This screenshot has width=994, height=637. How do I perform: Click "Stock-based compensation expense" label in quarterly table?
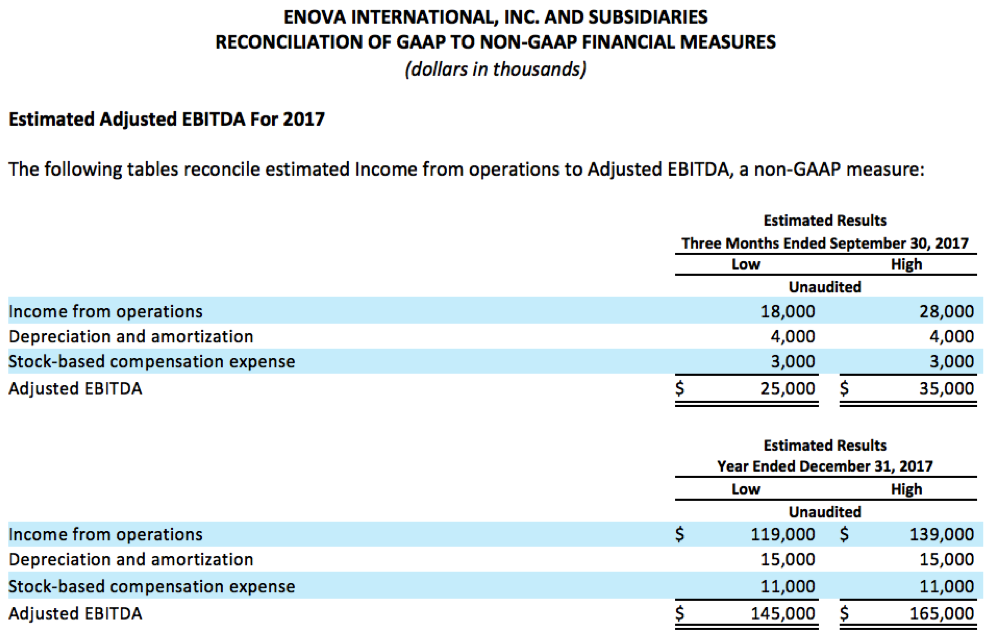point(152,362)
